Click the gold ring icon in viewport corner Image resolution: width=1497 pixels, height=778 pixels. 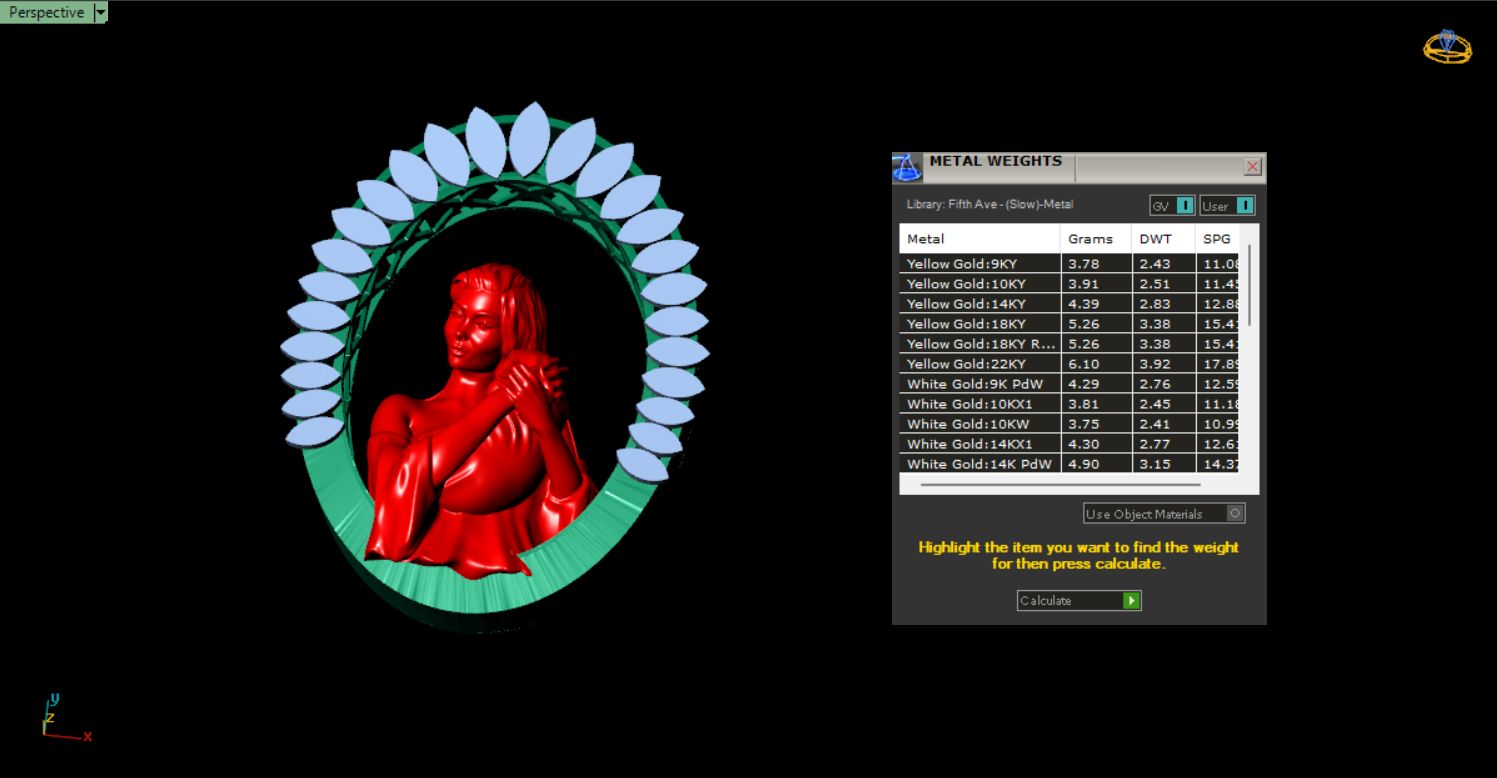pyautogui.click(x=1447, y=47)
